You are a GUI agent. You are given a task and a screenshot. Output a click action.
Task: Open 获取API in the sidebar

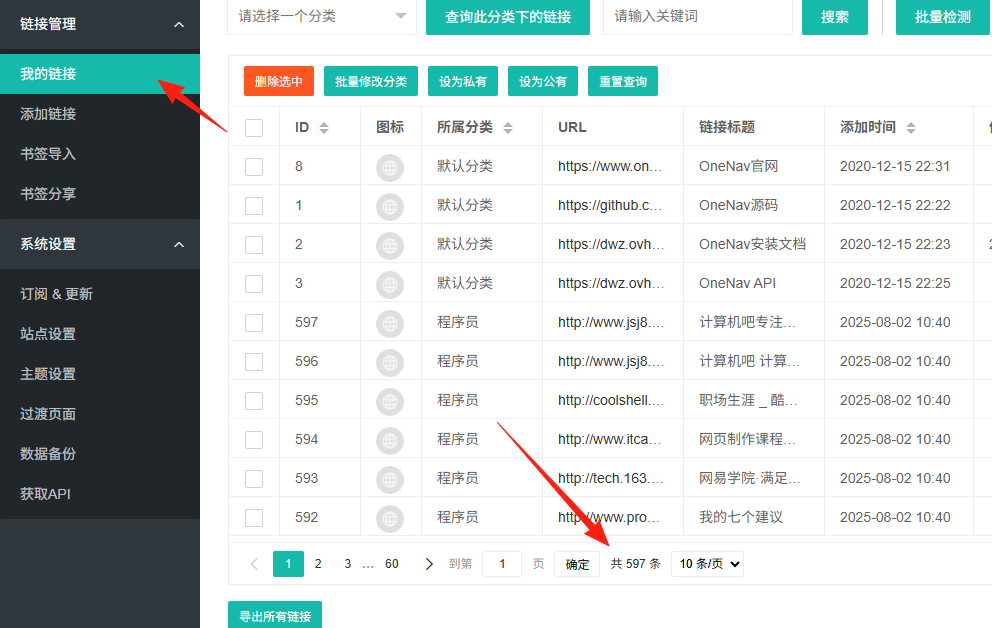pos(99,494)
